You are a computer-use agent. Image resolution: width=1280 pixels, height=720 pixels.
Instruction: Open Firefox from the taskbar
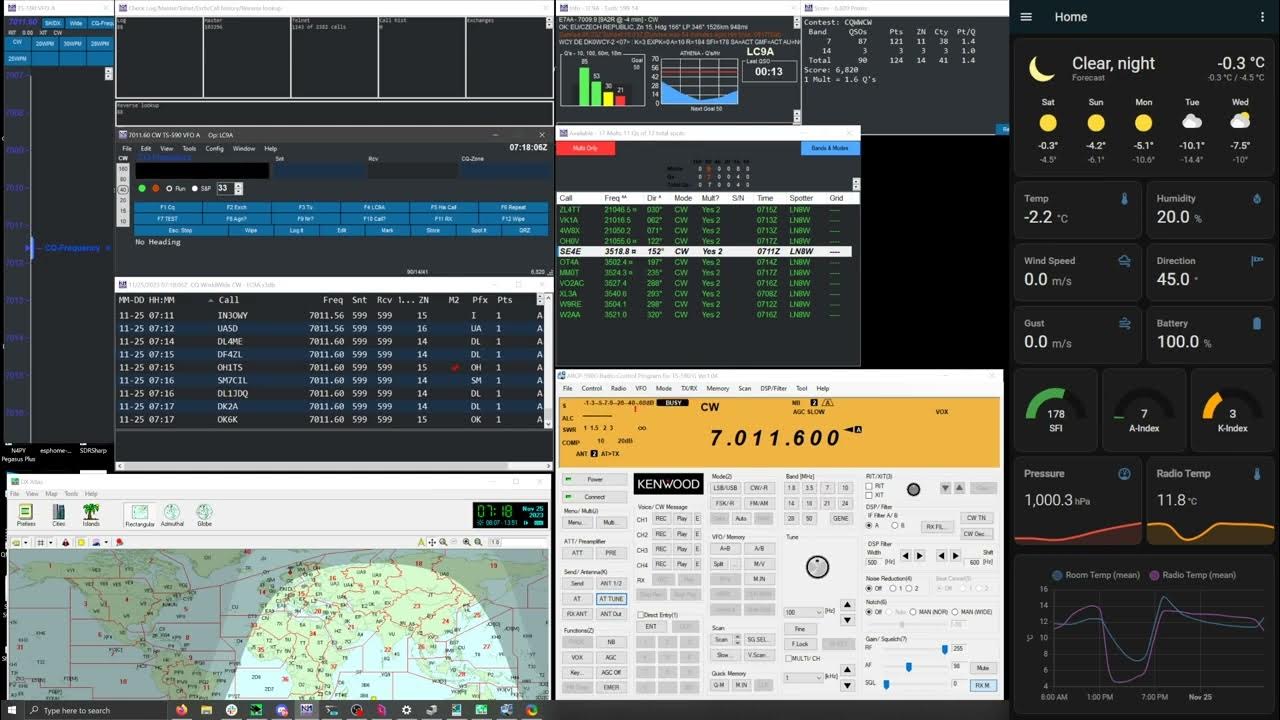181,710
